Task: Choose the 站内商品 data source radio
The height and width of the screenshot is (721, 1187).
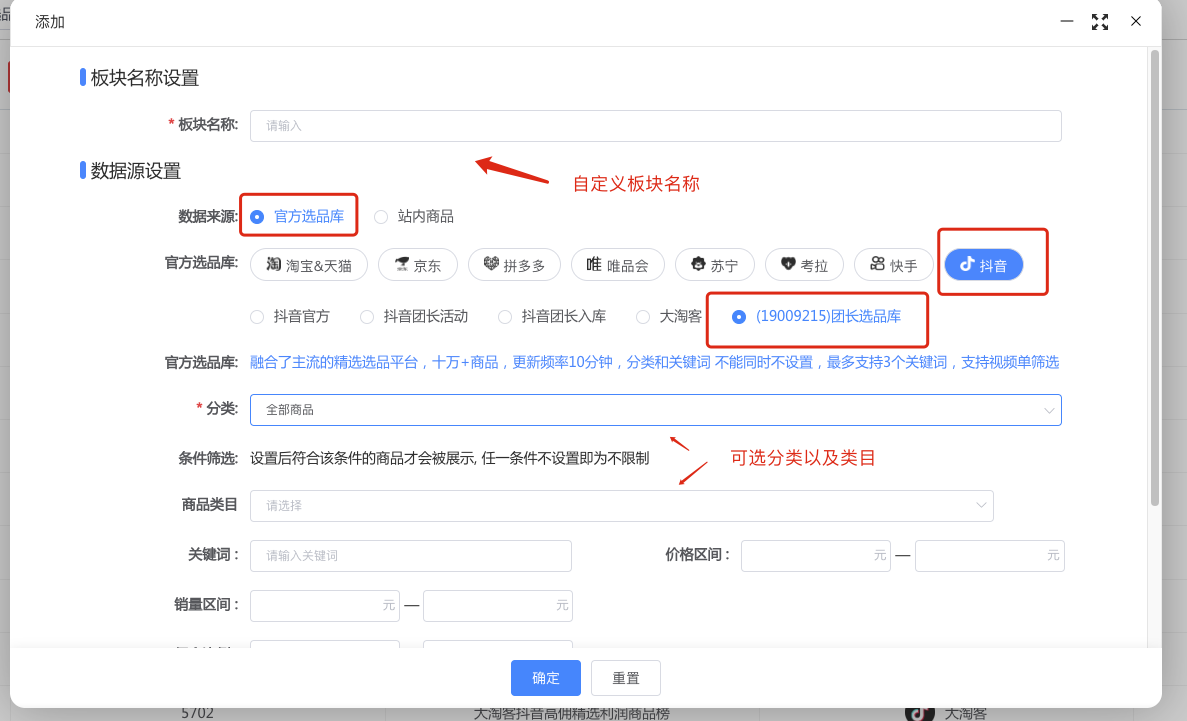Action: tap(414, 217)
